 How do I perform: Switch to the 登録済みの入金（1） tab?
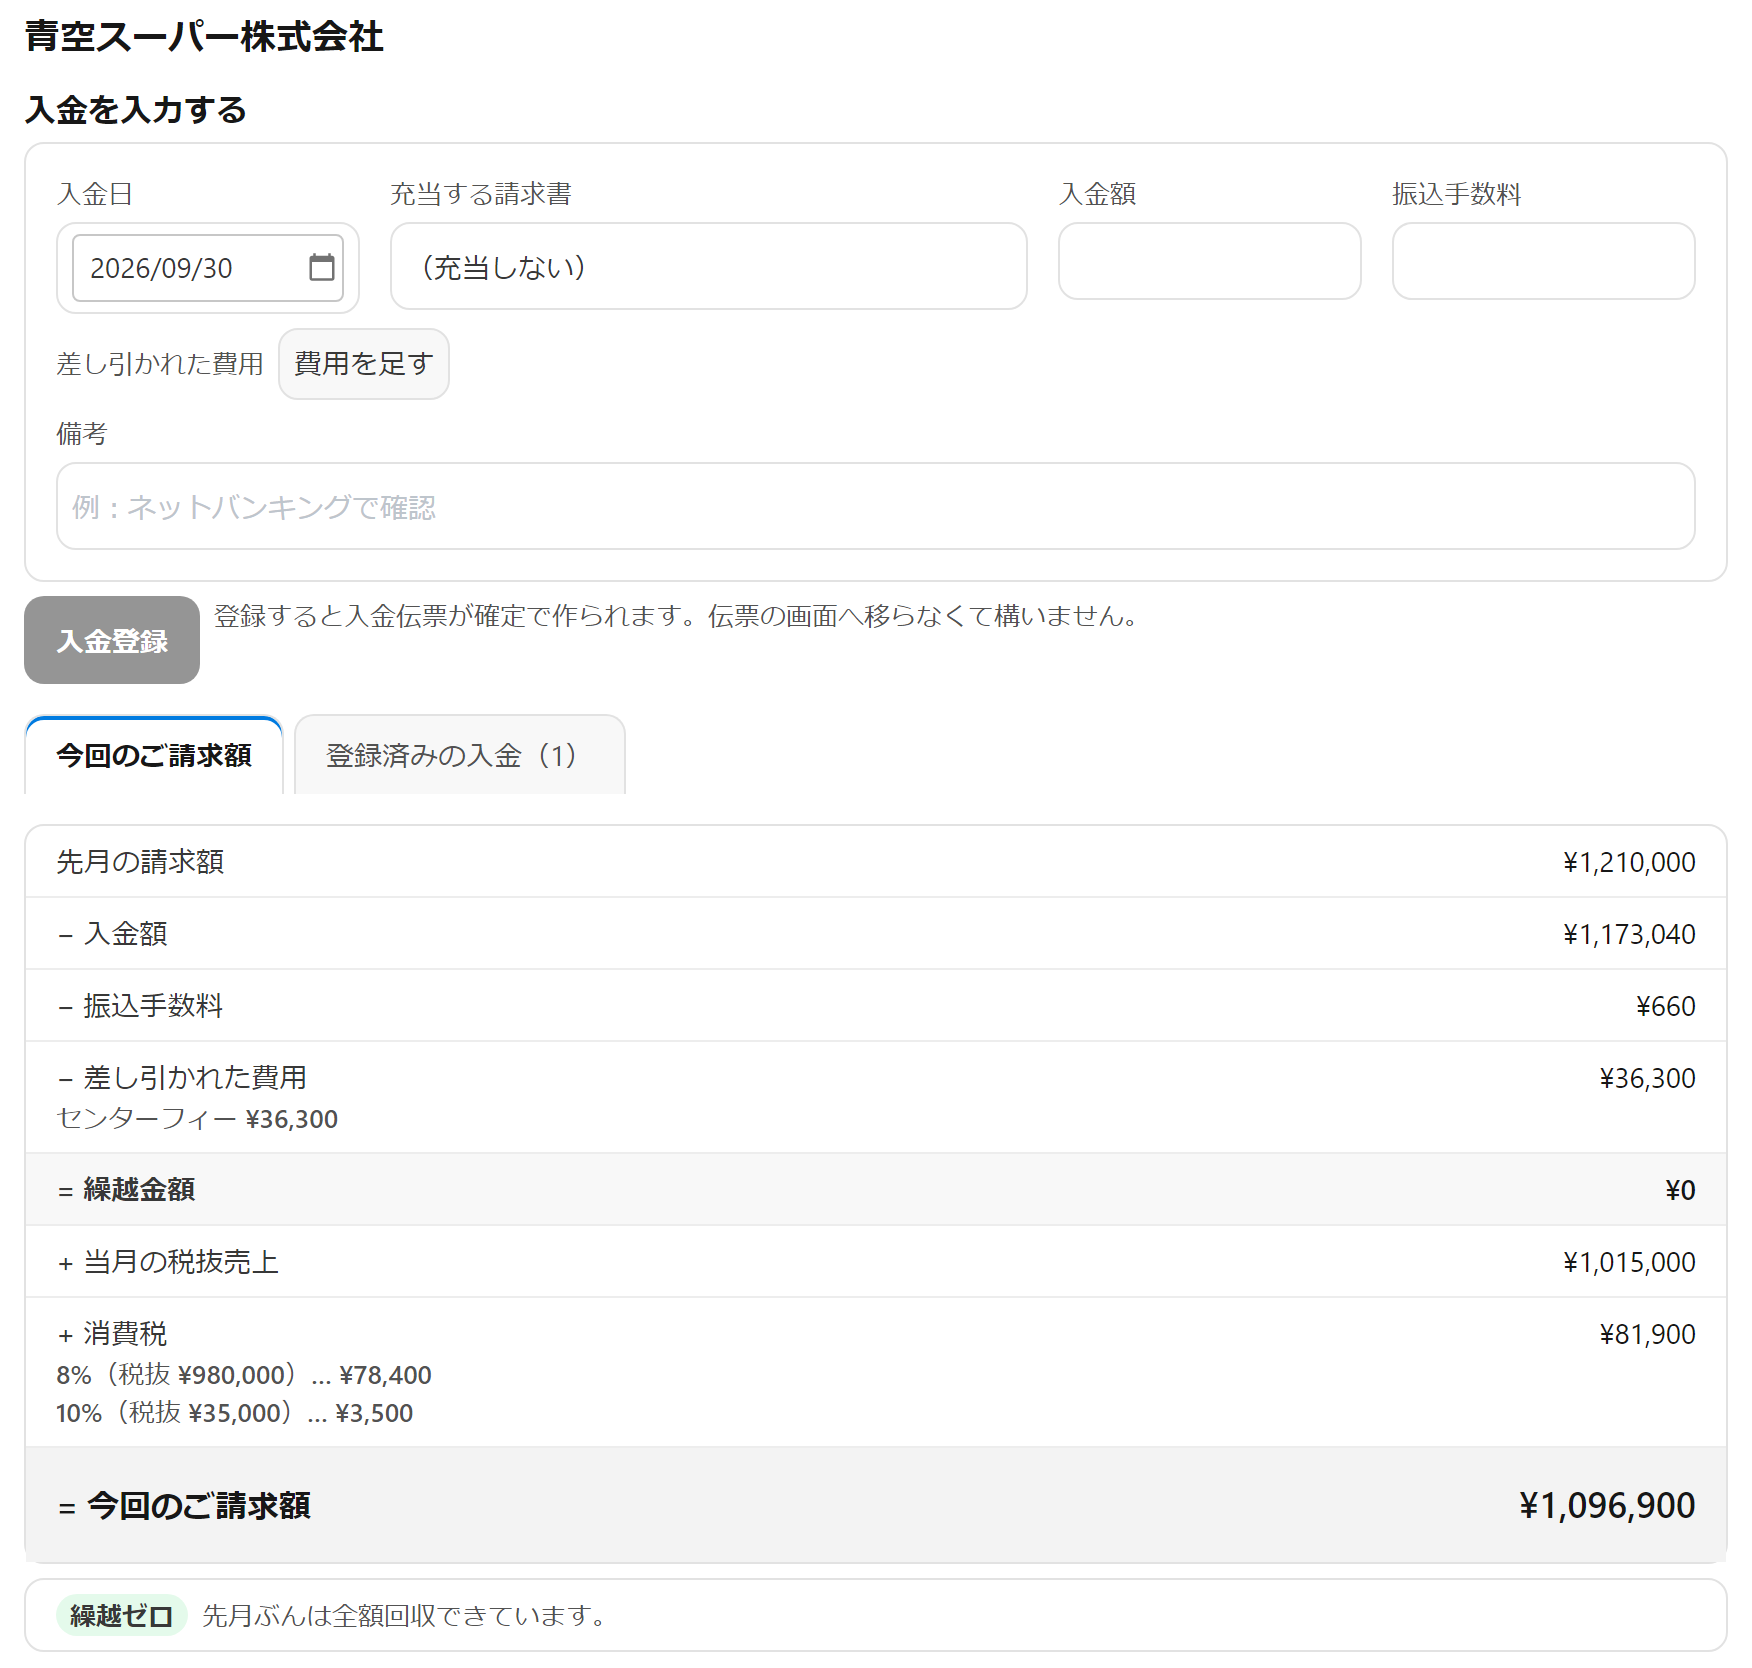(x=460, y=755)
